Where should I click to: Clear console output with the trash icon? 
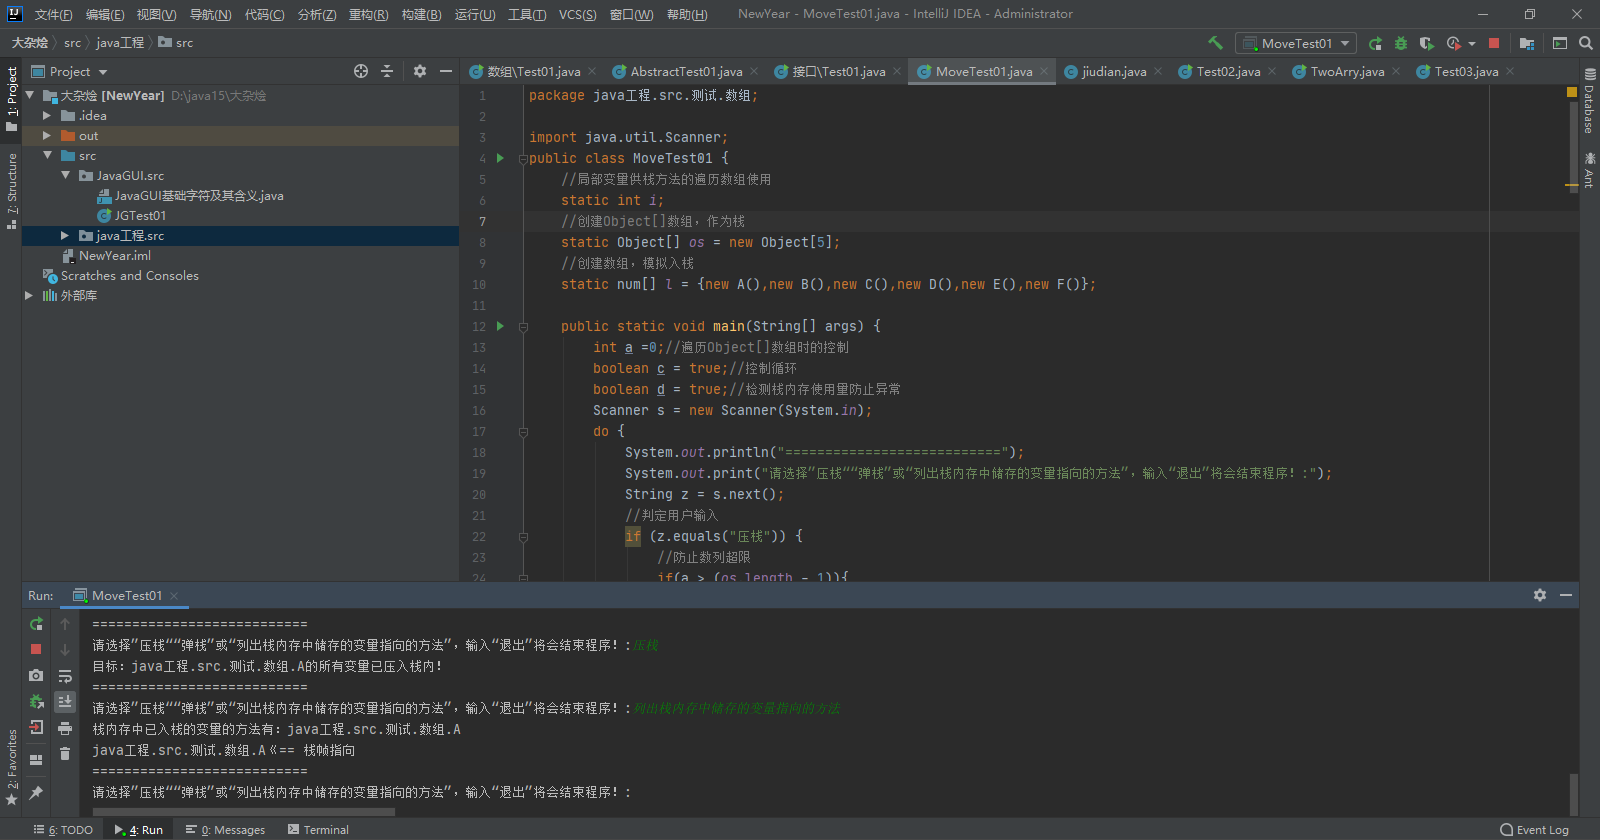(65, 754)
